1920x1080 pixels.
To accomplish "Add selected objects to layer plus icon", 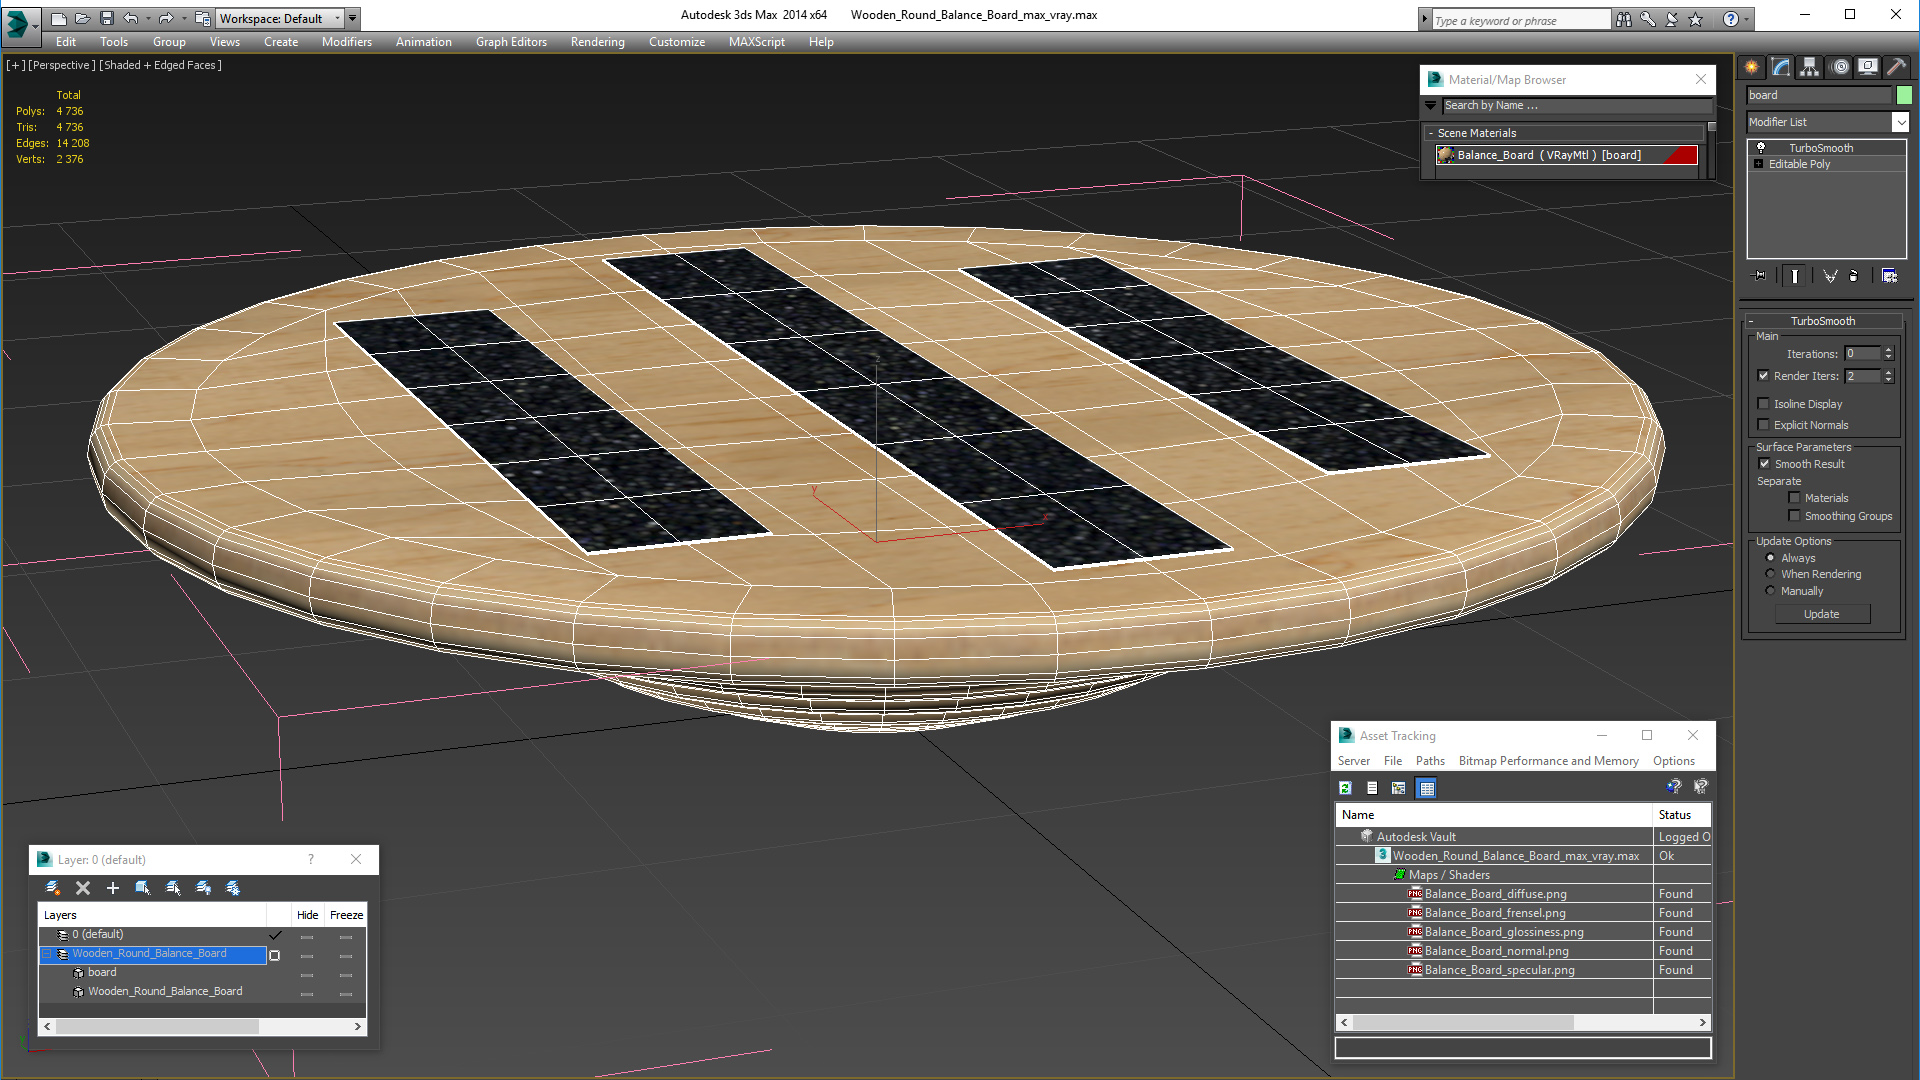I will pyautogui.click(x=113, y=888).
